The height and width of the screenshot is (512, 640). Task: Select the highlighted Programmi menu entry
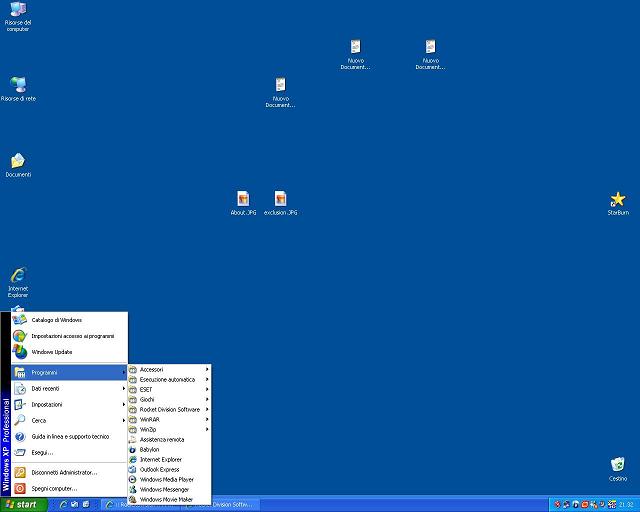tap(69, 372)
